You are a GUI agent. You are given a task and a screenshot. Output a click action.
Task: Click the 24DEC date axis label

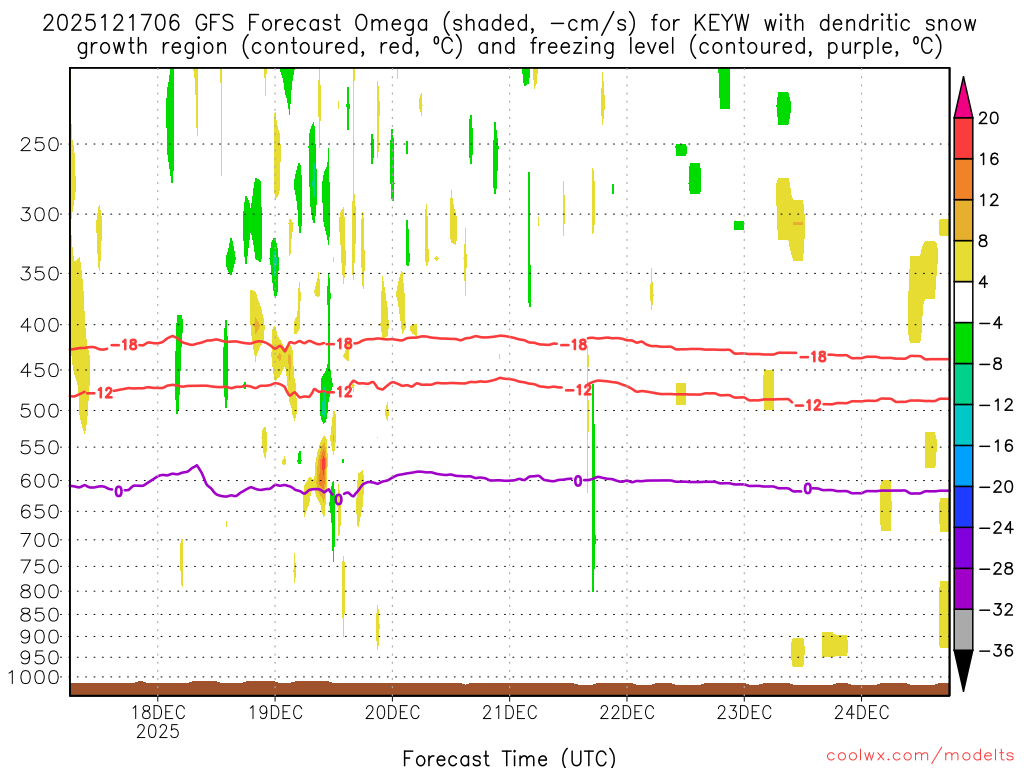point(861,712)
